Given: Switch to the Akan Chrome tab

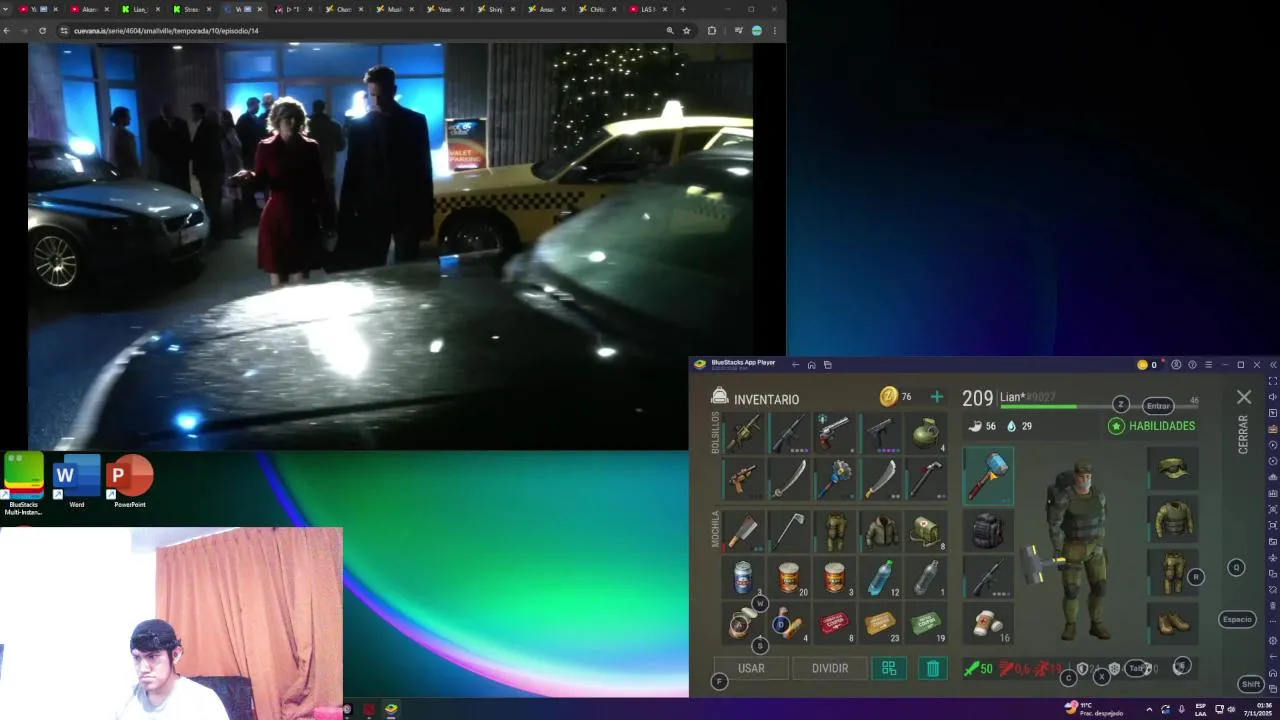Looking at the screenshot, I should point(88,9).
